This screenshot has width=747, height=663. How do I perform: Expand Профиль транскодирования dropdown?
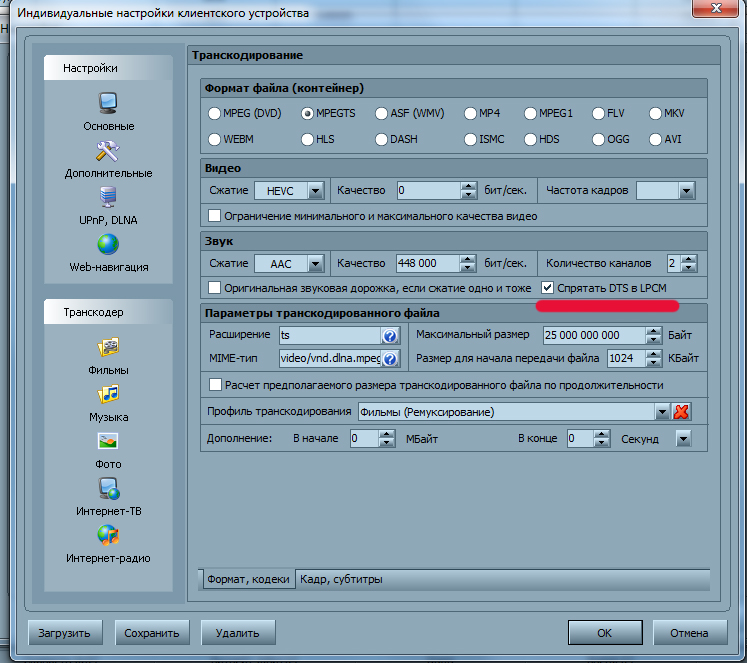661,412
